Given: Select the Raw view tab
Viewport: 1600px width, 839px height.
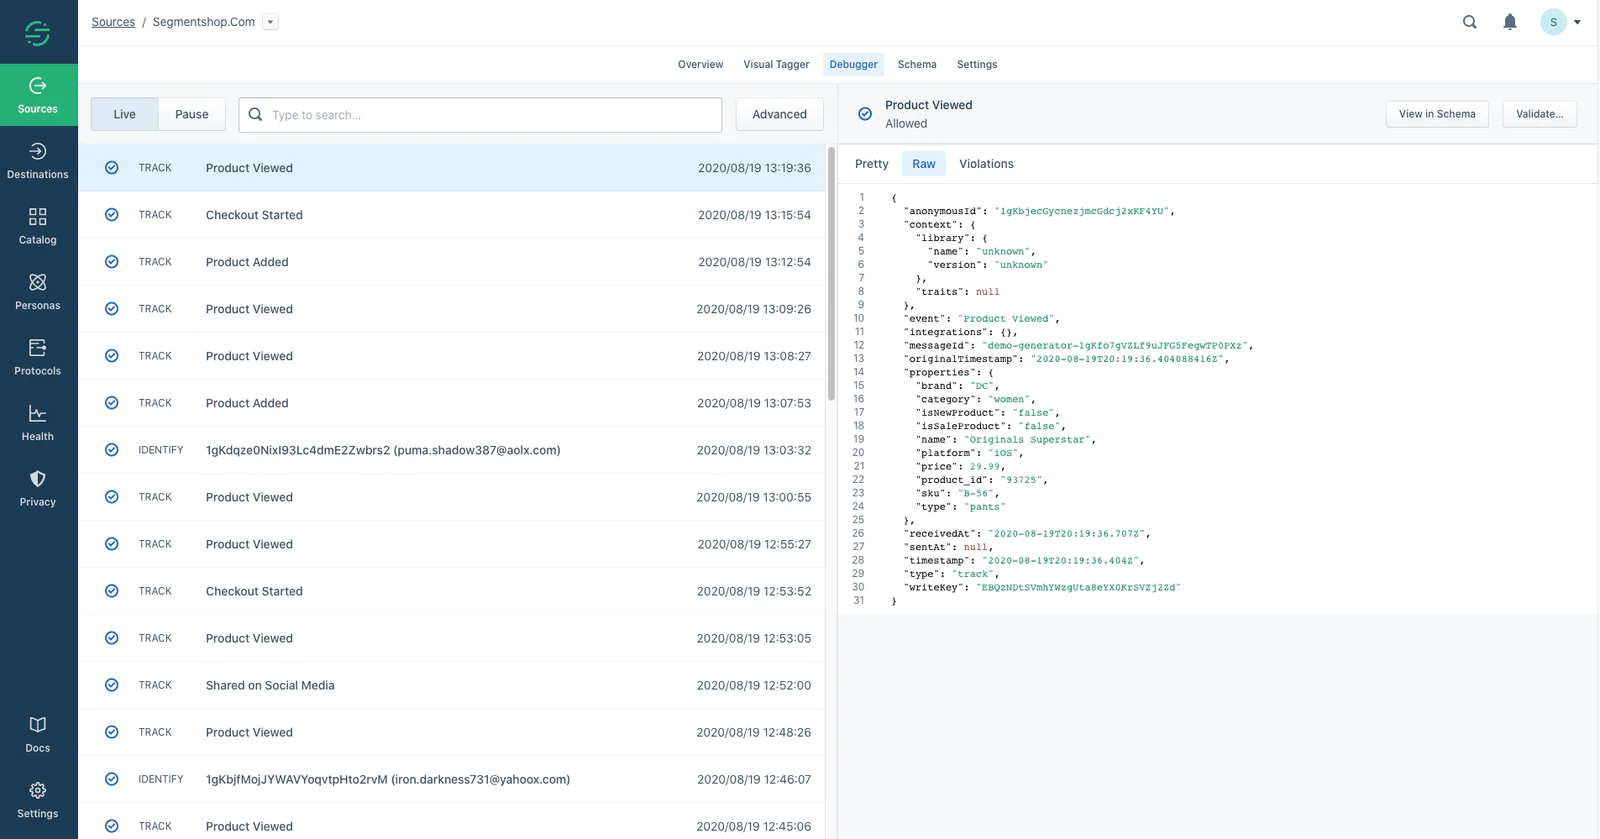Looking at the screenshot, I should click(924, 164).
